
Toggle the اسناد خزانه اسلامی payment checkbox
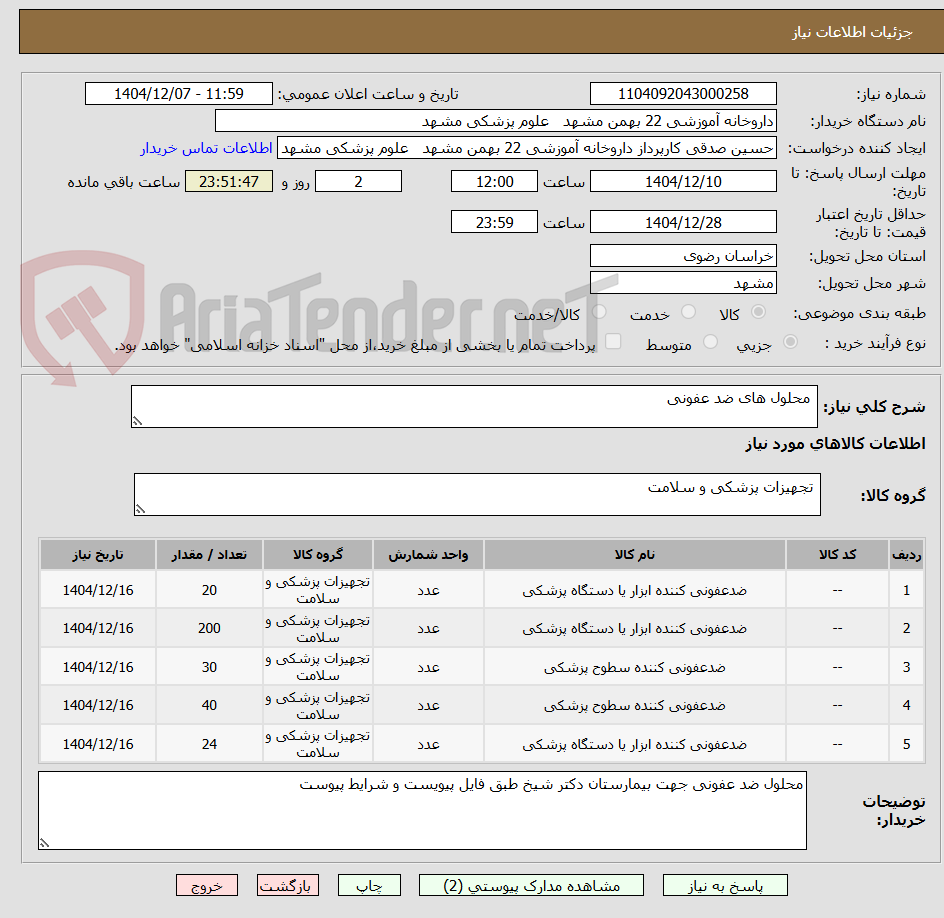click(x=613, y=341)
